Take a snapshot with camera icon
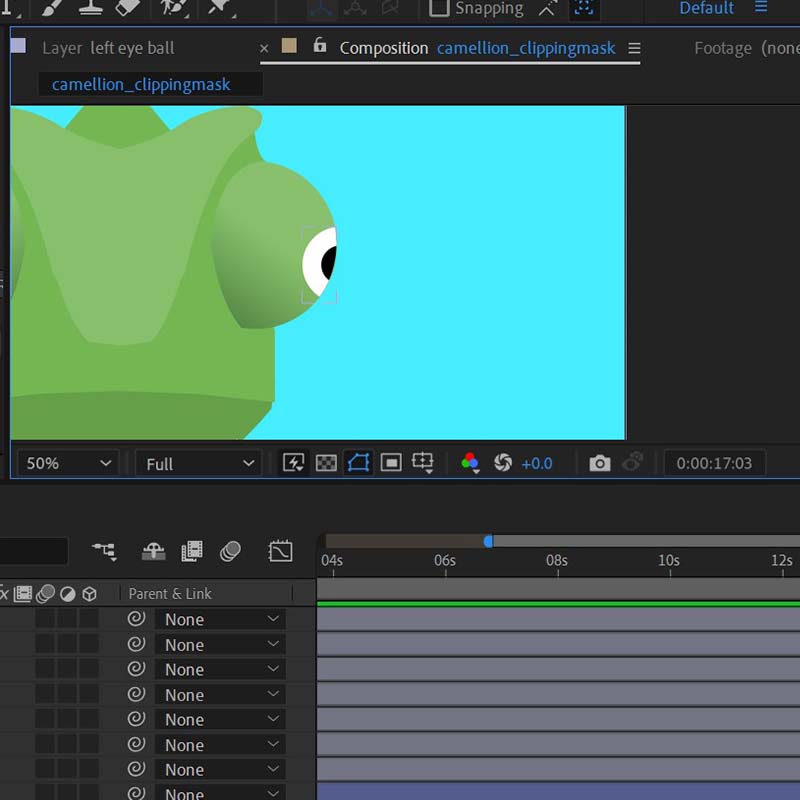This screenshot has width=800, height=800. (599, 463)
